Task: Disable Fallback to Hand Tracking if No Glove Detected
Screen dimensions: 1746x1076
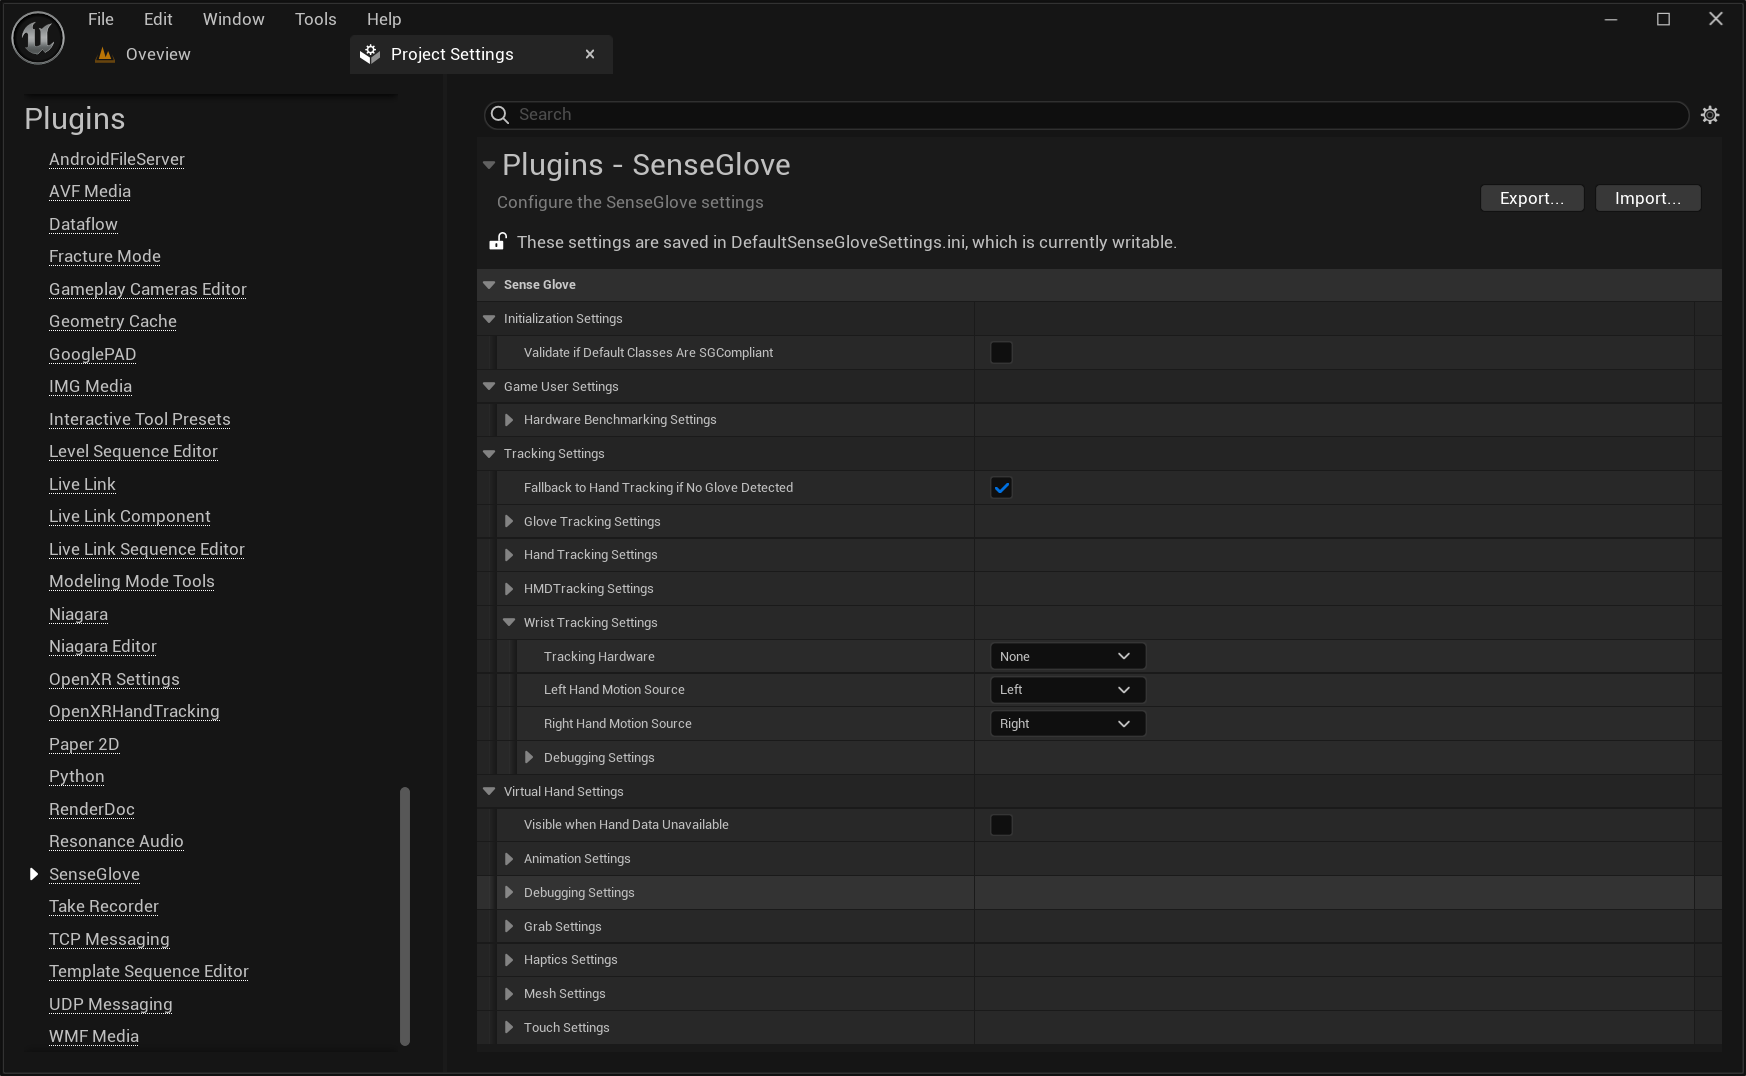Action: click(x=1001, y=487)
